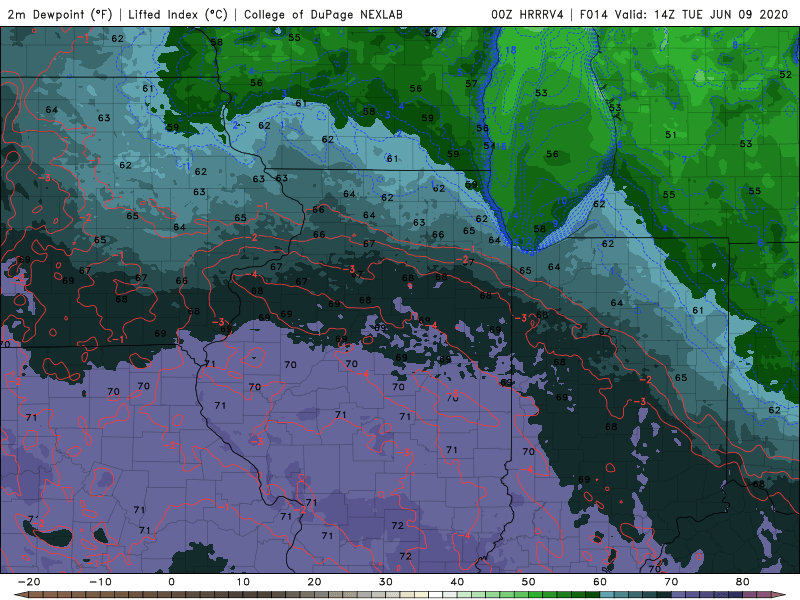Click the 10 label below the color scale
This screenshot has width=800, height=600.
(x=243, y=582)
